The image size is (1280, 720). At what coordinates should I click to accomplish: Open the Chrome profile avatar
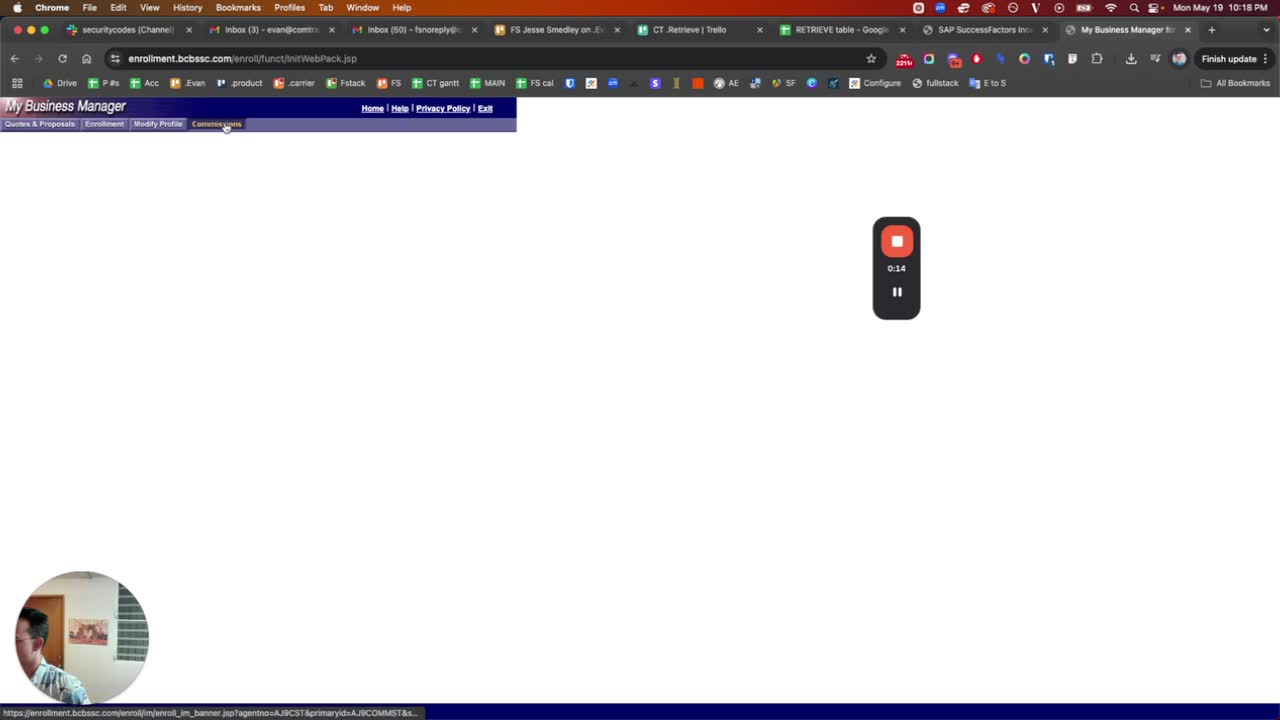click(x=1179, y=59)
